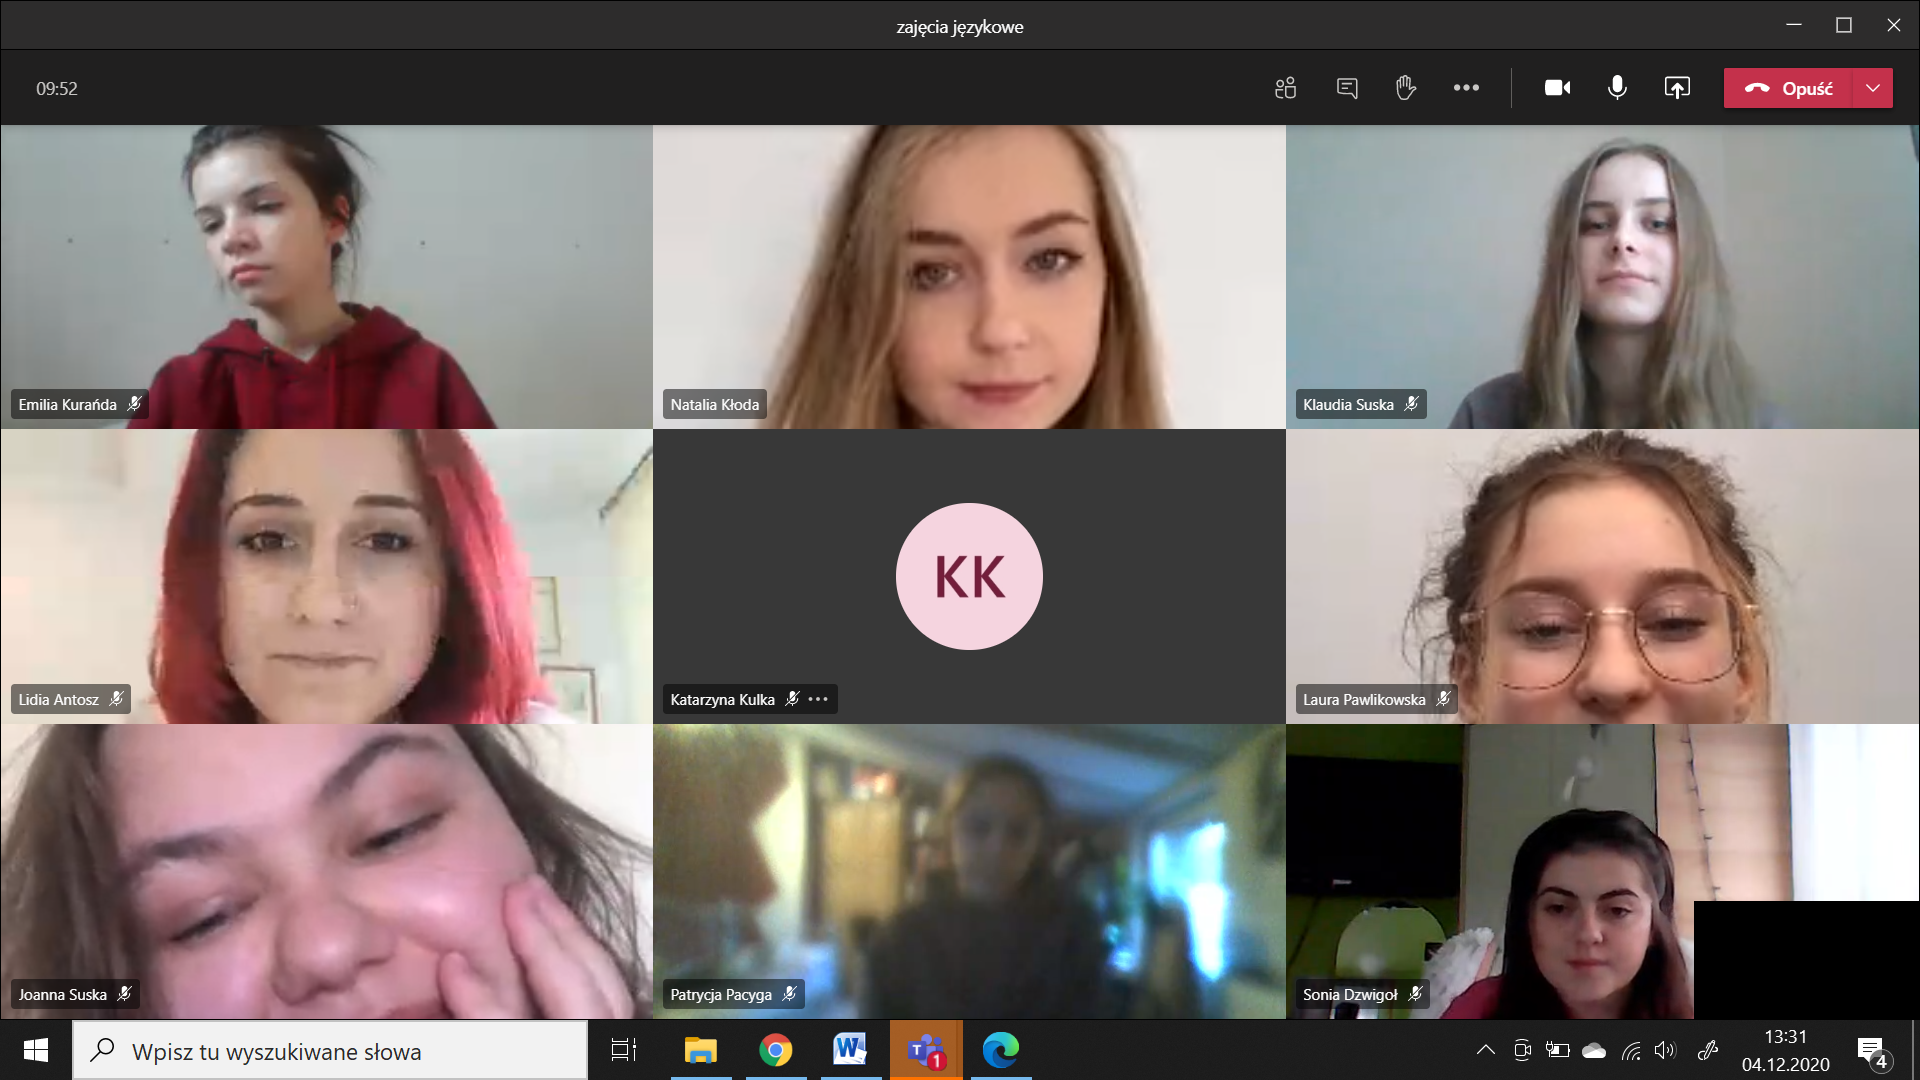The image size is (1920, 1080).
Task: Select Sonia Dzwigoł's video tile
Action: pyautogui.click(x=1602, y=871)
